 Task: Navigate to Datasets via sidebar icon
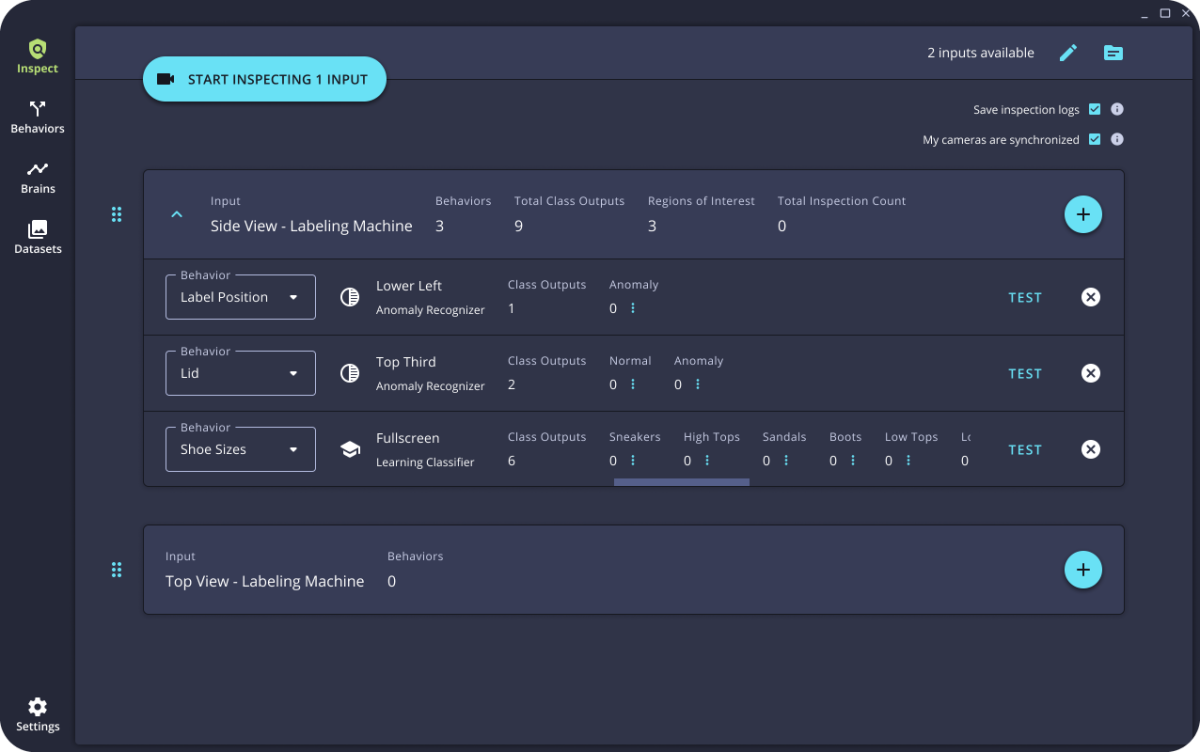coord(37,237)
